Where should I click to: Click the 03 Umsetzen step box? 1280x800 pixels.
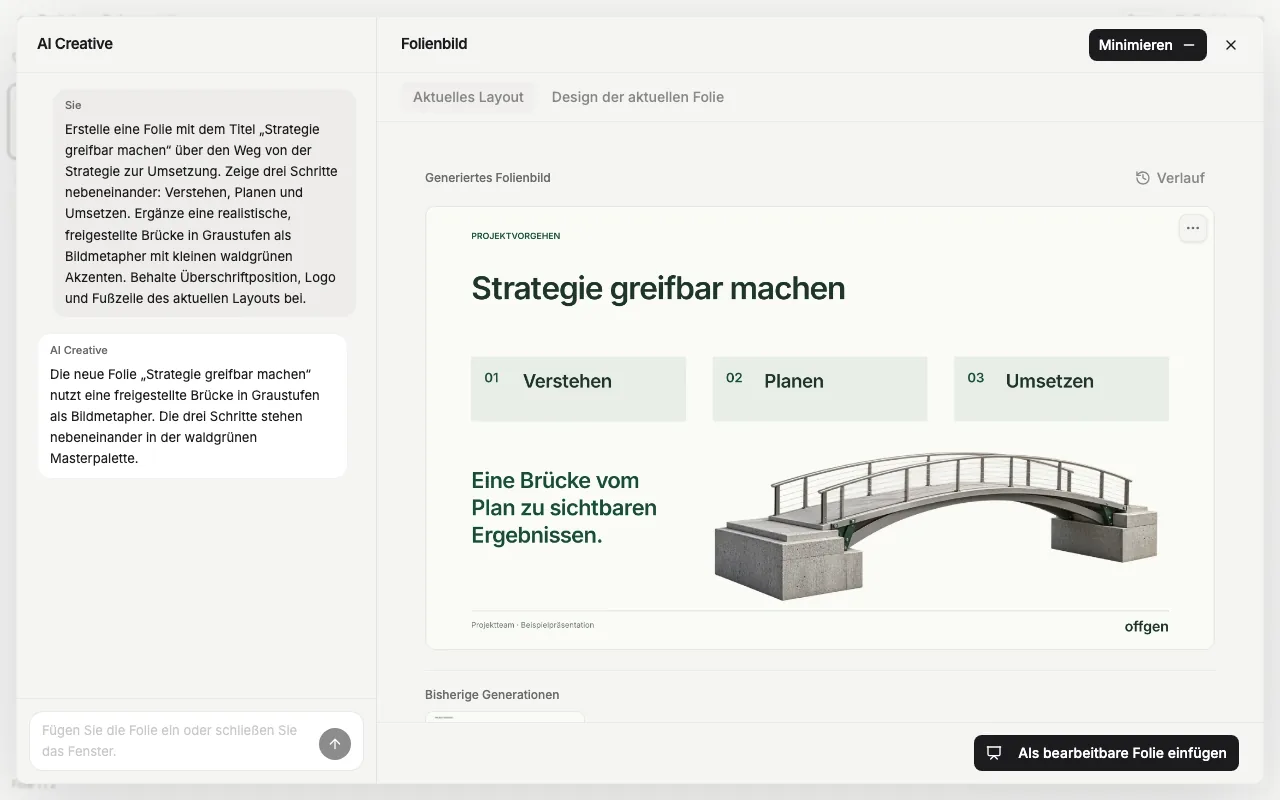point(1061,388)
